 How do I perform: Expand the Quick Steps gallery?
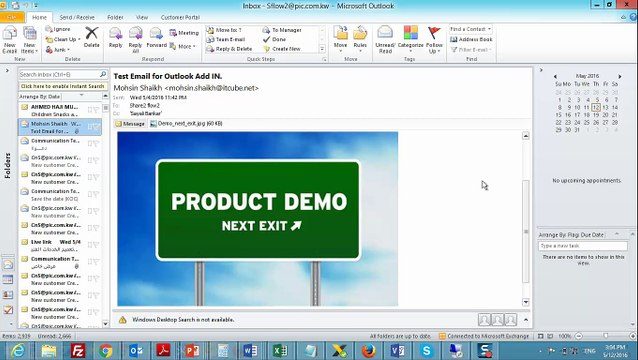click(322, 49)
